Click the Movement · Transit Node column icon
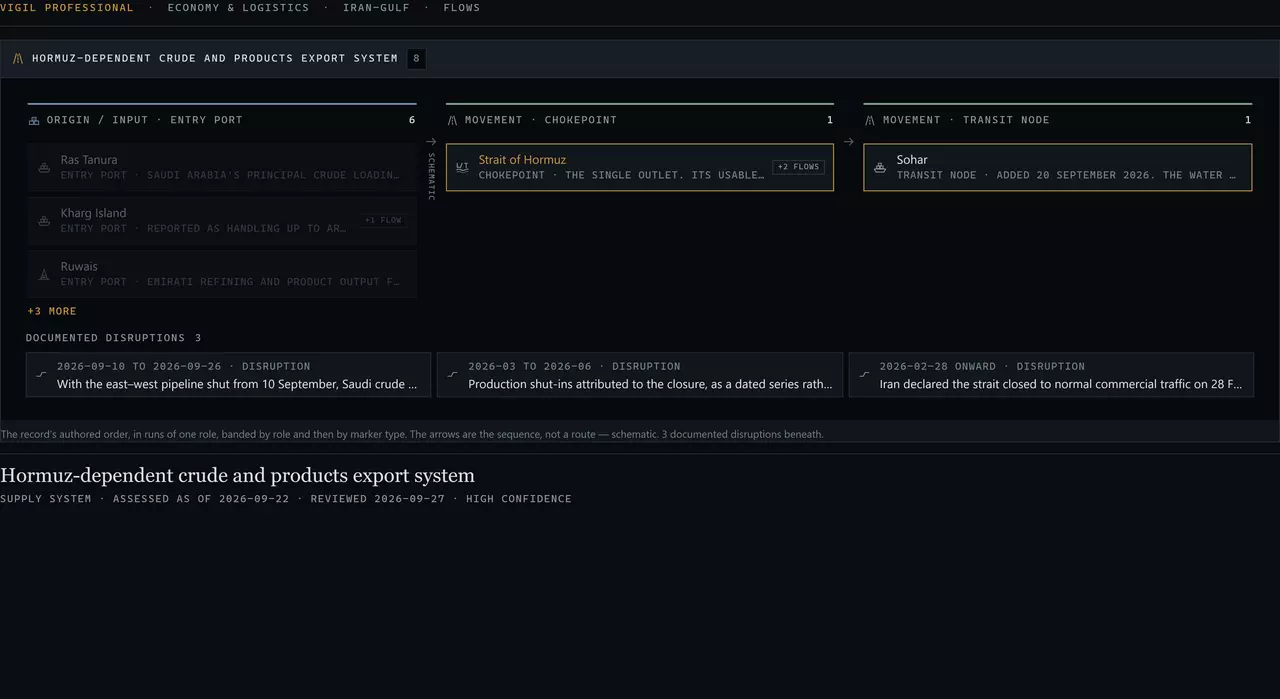 pos(870,120)
